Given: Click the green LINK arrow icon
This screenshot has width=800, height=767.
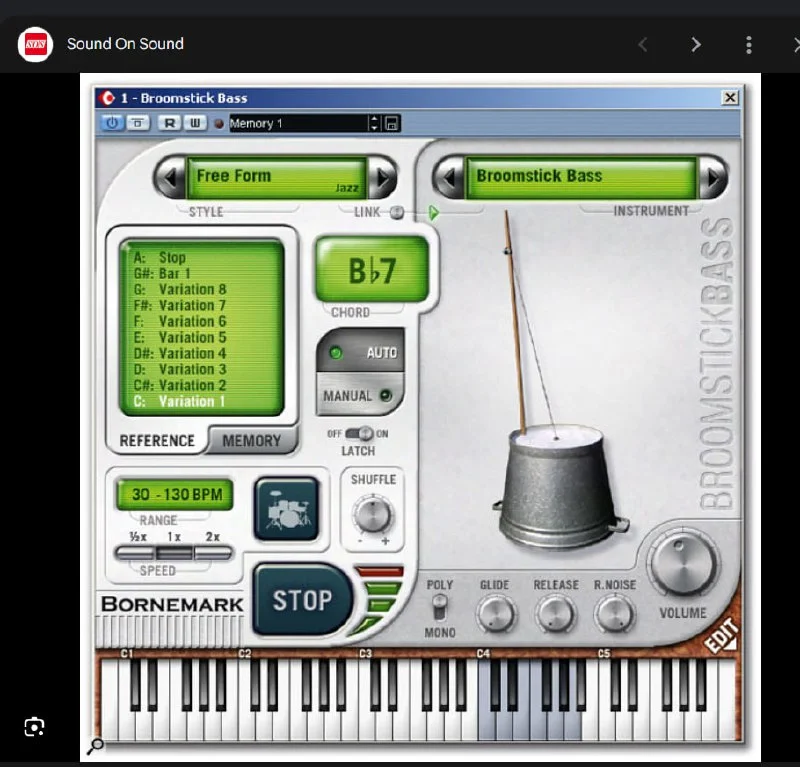Looking at the screenshot, I should click(x=434, y=212).
